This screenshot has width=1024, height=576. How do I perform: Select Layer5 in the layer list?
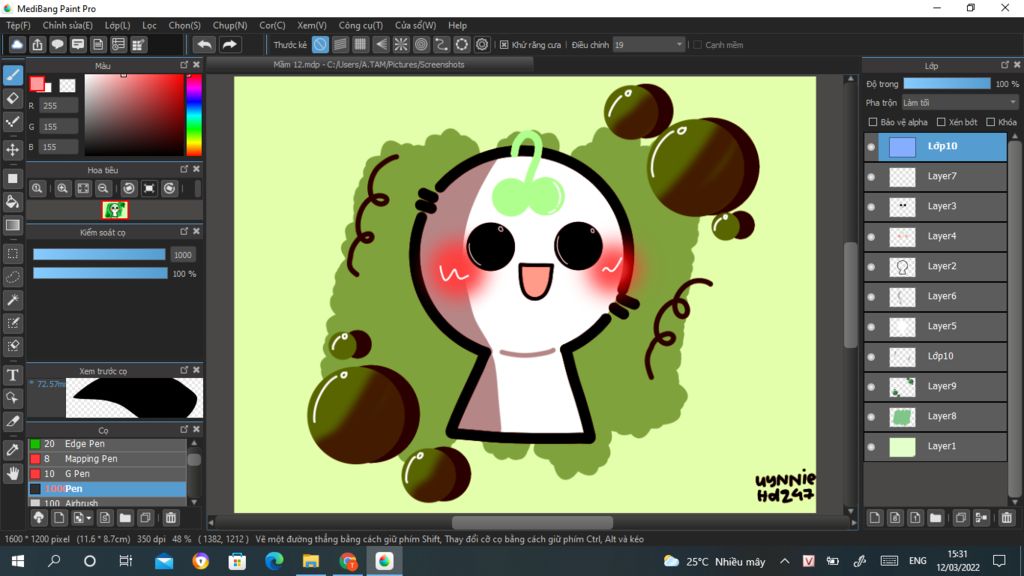tap(935, 327)
